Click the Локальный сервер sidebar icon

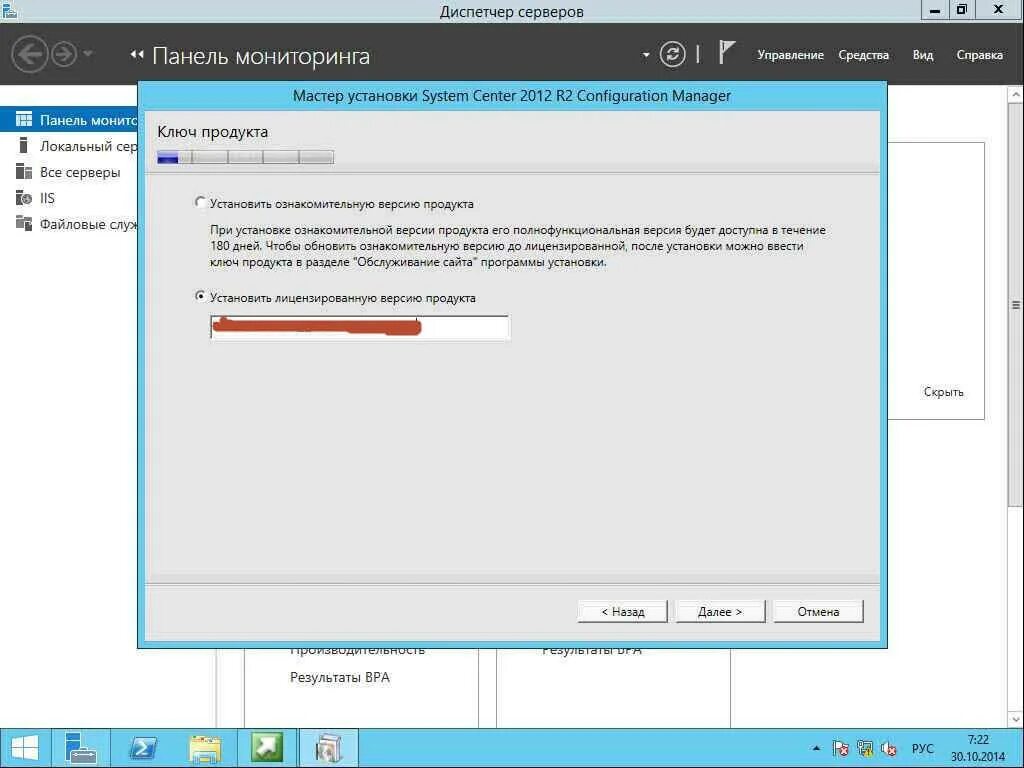click(x=24, y=145)
